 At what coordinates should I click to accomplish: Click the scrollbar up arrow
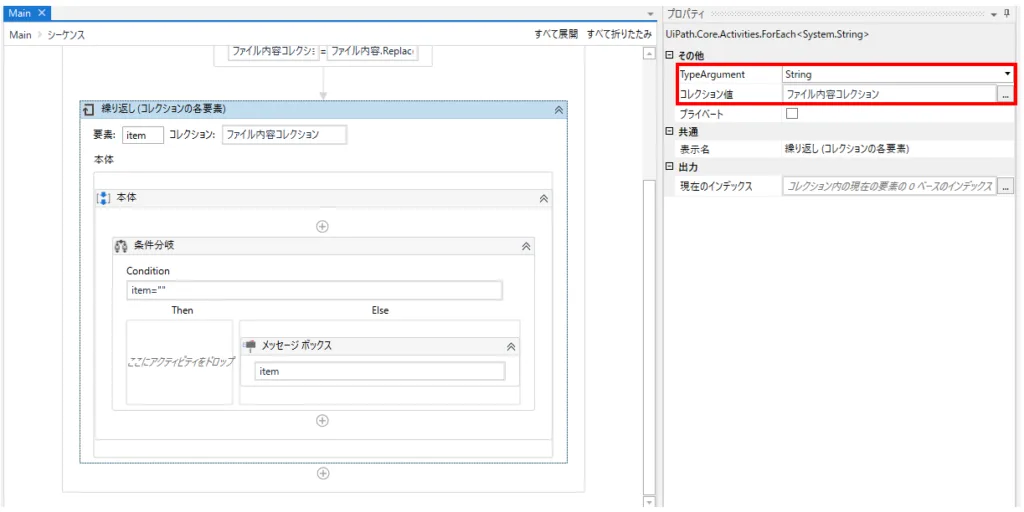[x=648, y=54]
